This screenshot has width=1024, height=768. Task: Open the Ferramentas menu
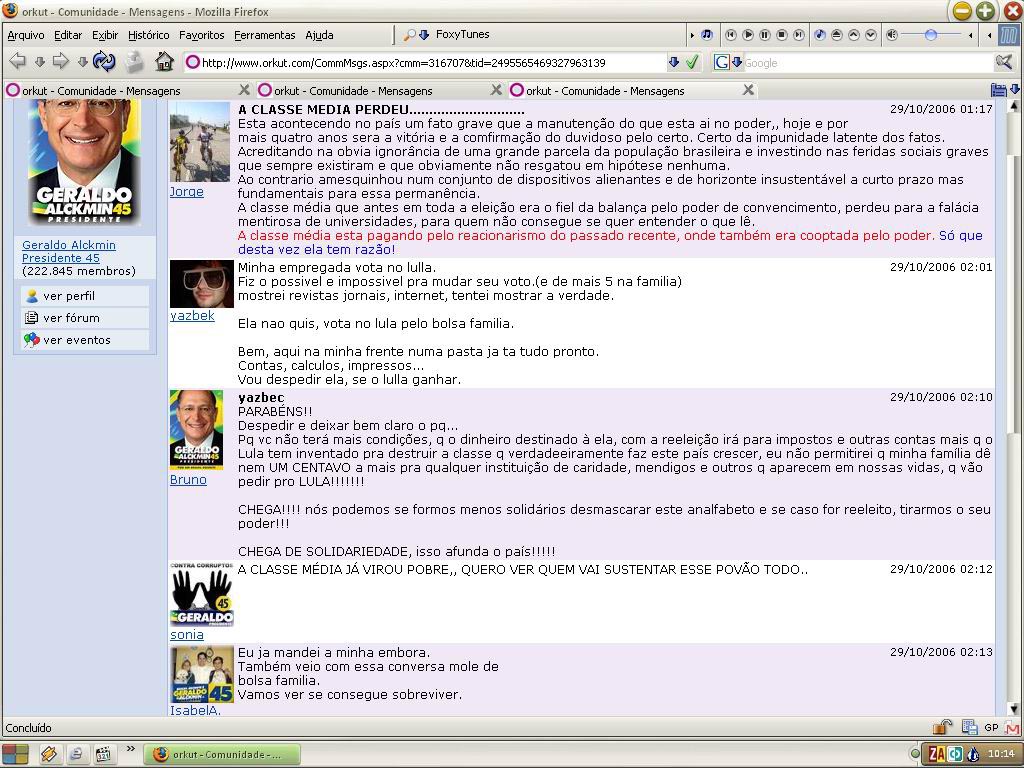coord(264,35)
